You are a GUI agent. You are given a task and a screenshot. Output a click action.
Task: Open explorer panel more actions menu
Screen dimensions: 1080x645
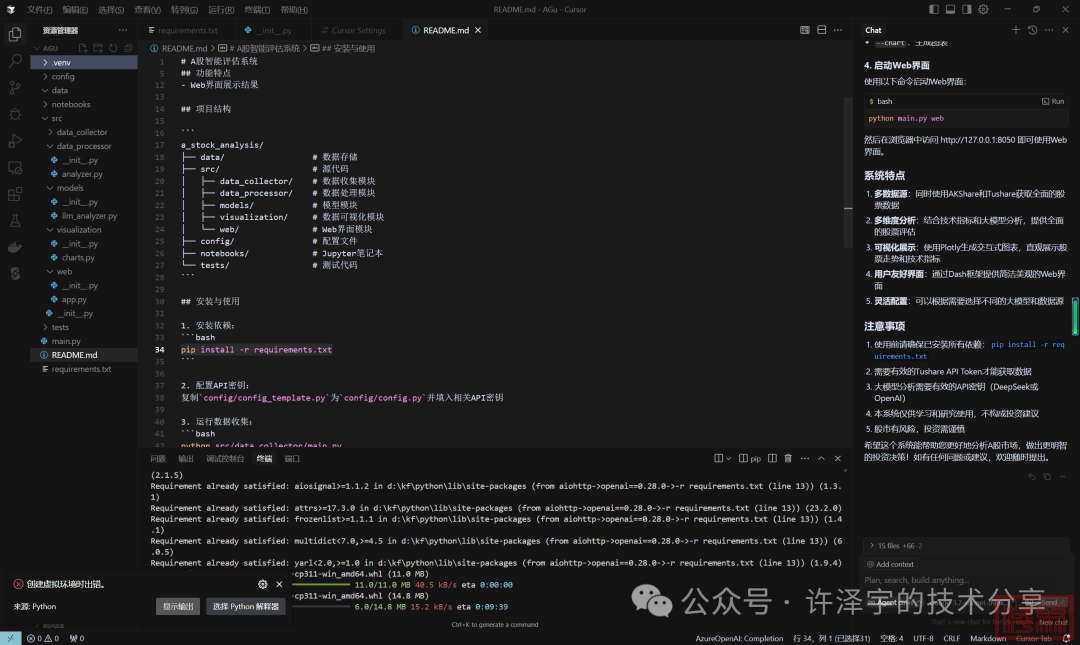(x=123, y=30)
